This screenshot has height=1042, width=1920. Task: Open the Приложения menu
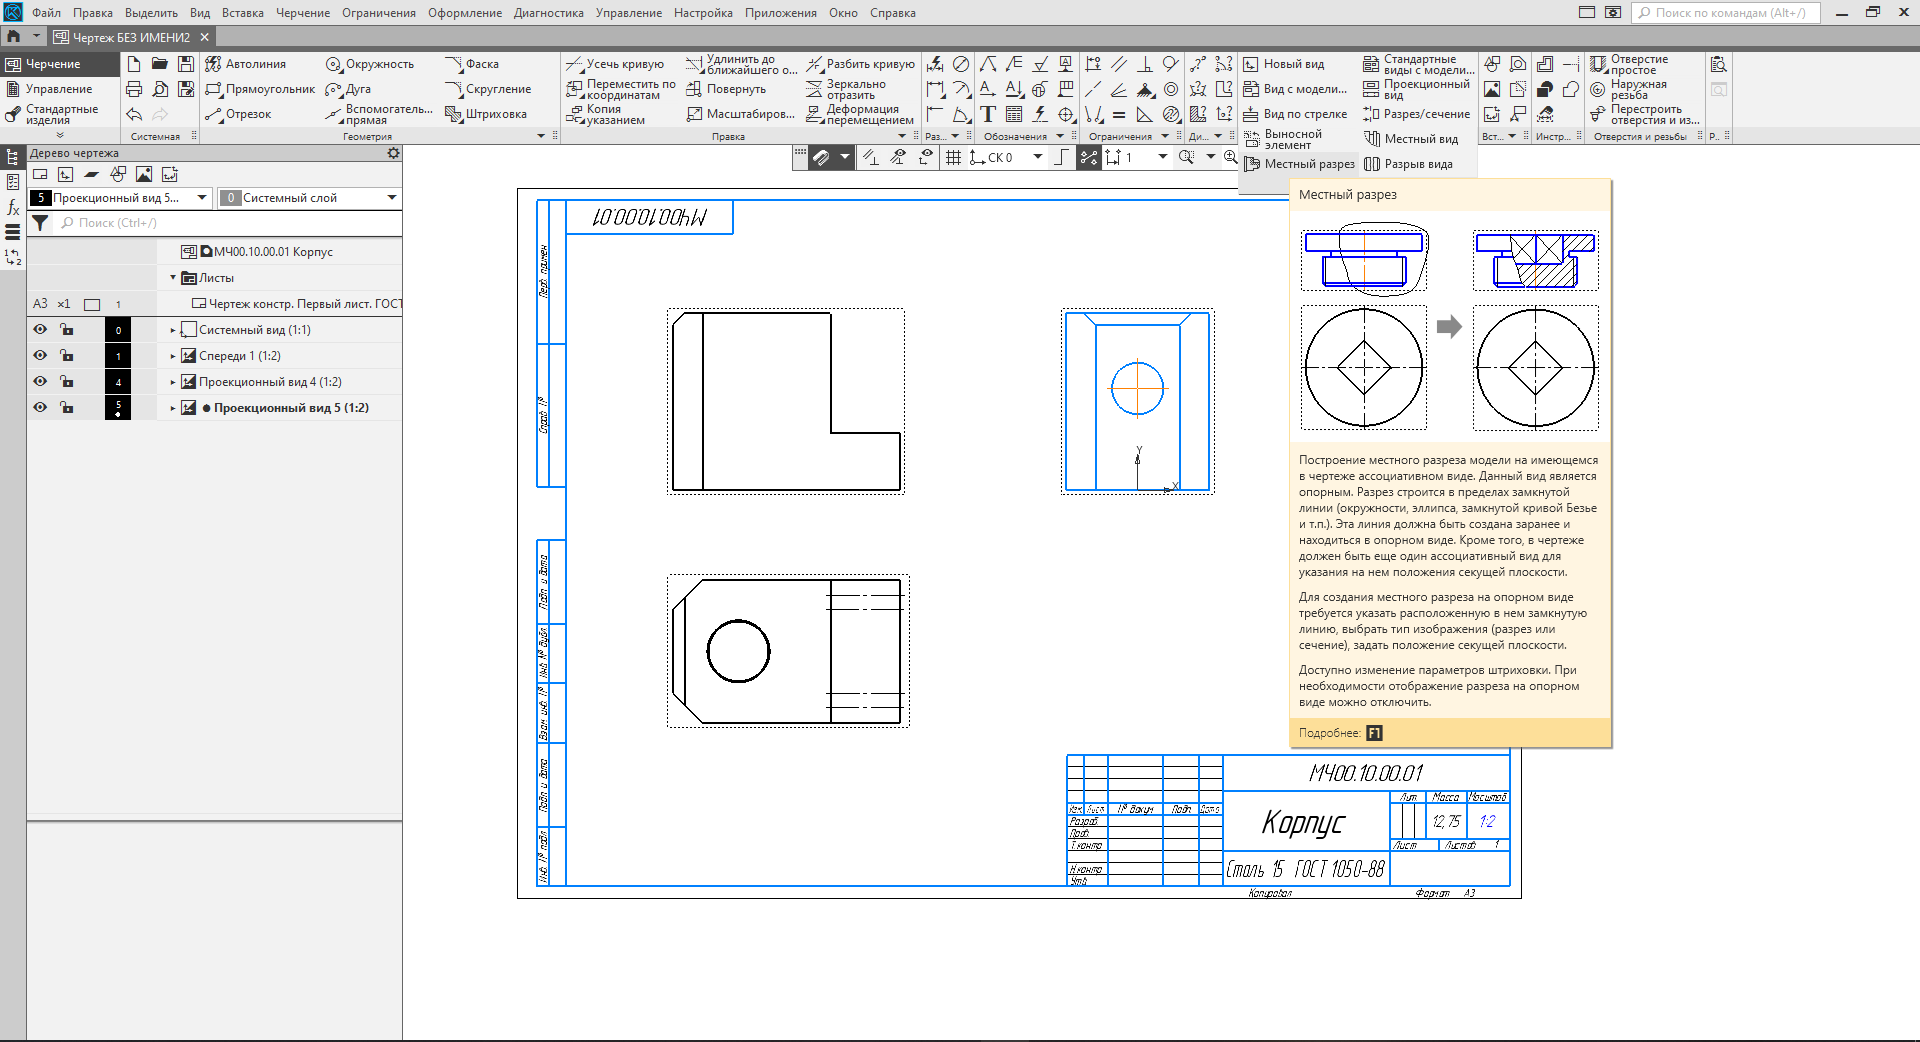click(781, 13)
